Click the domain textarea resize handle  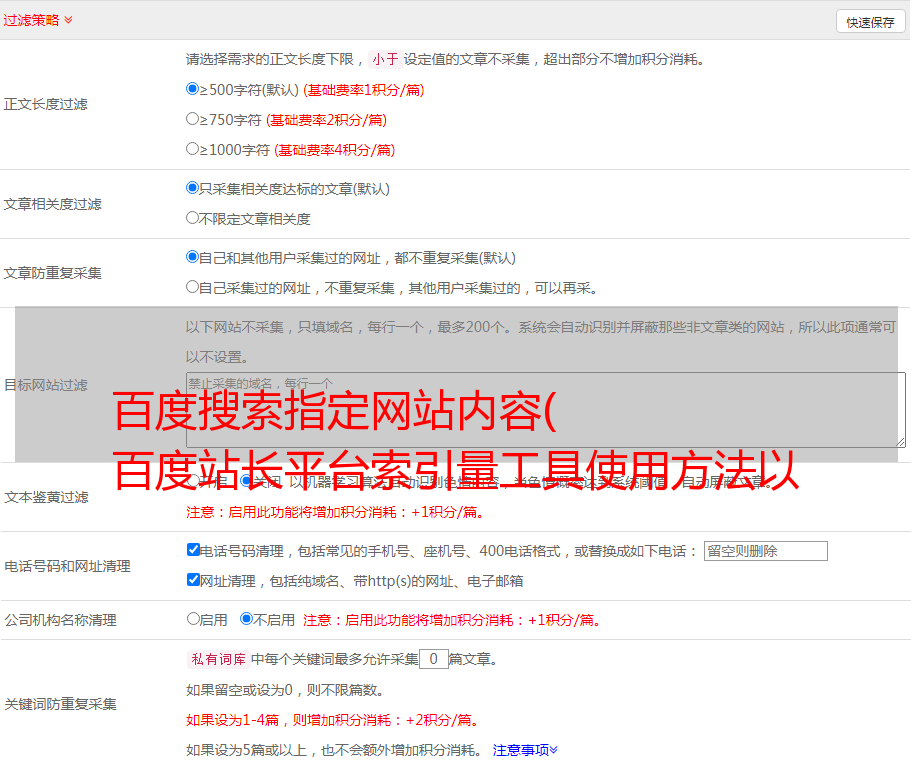pyautogui.click(x=900, y=441)
